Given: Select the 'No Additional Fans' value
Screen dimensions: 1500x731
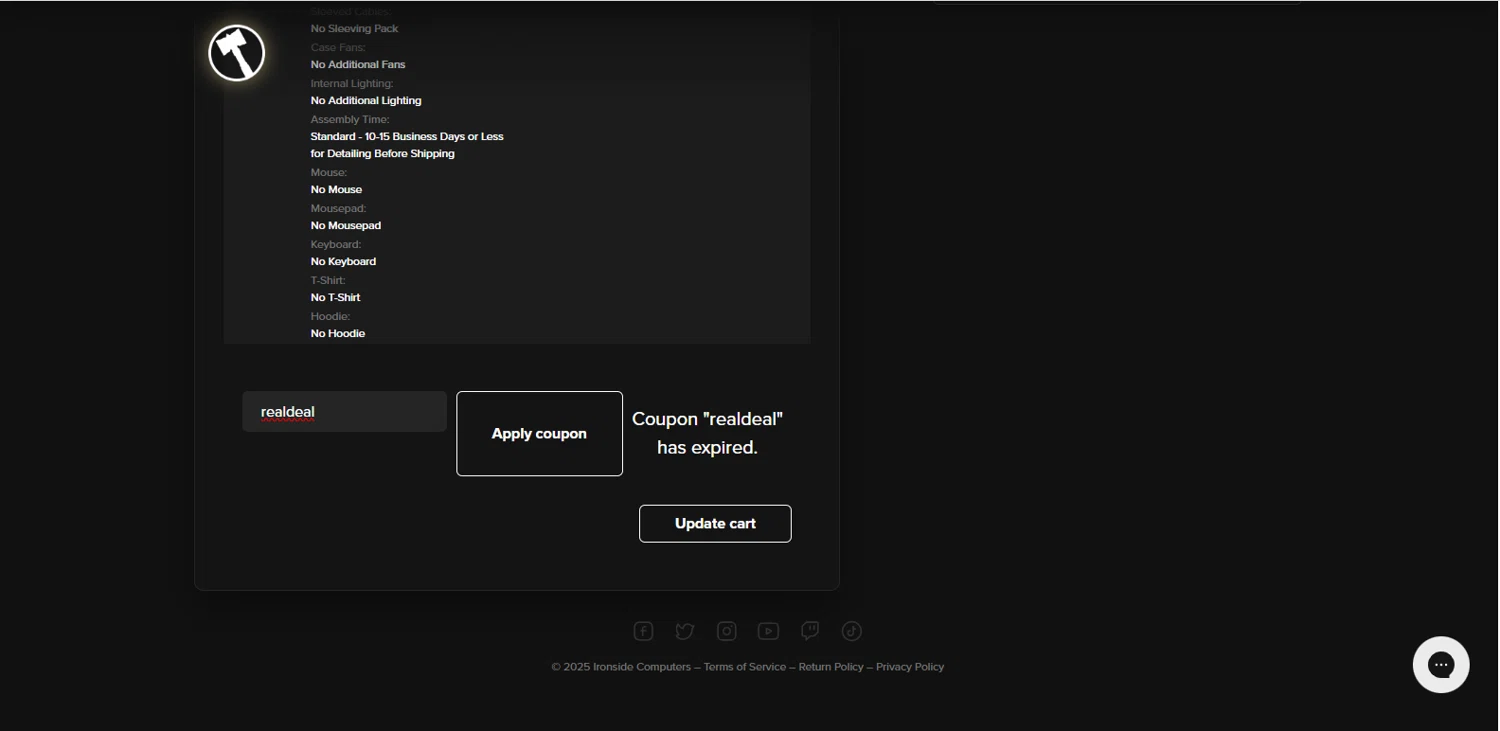Looking at the screenshot, I should [x=358, y=65].
